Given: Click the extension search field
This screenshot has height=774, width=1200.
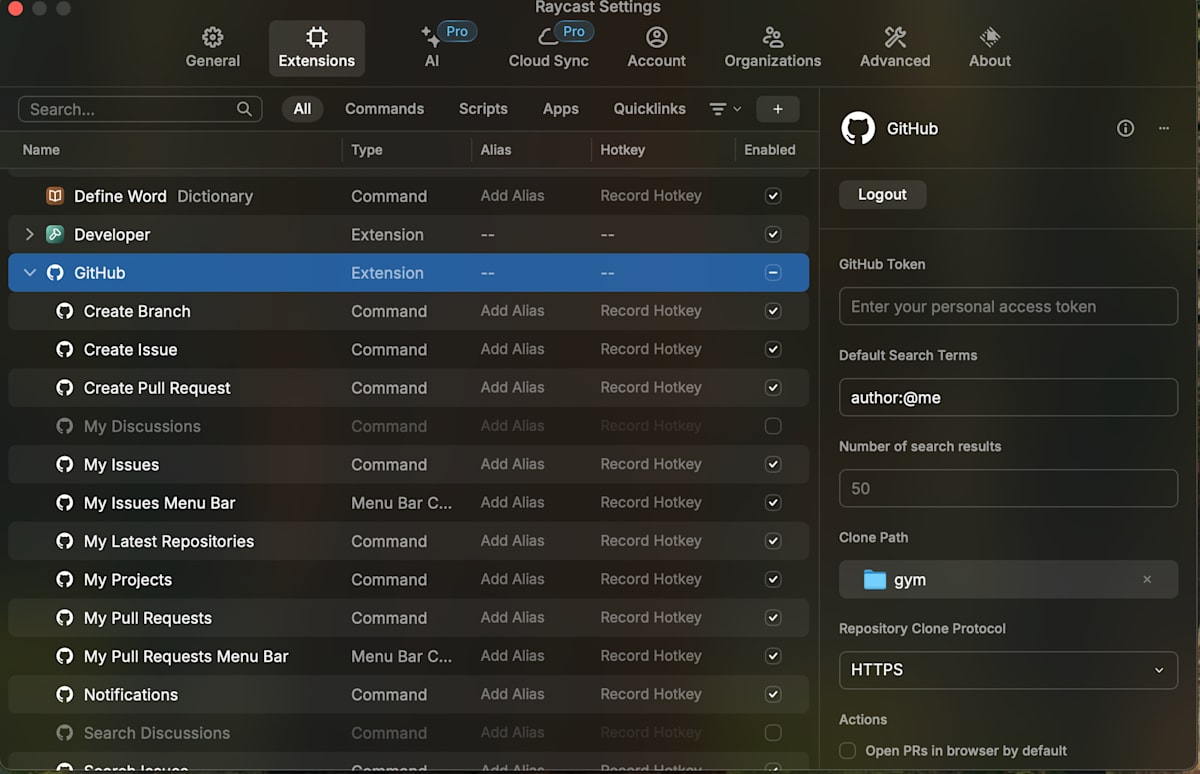Looking at the screenshot, I should pyautogui.click(x=140, y=109).
